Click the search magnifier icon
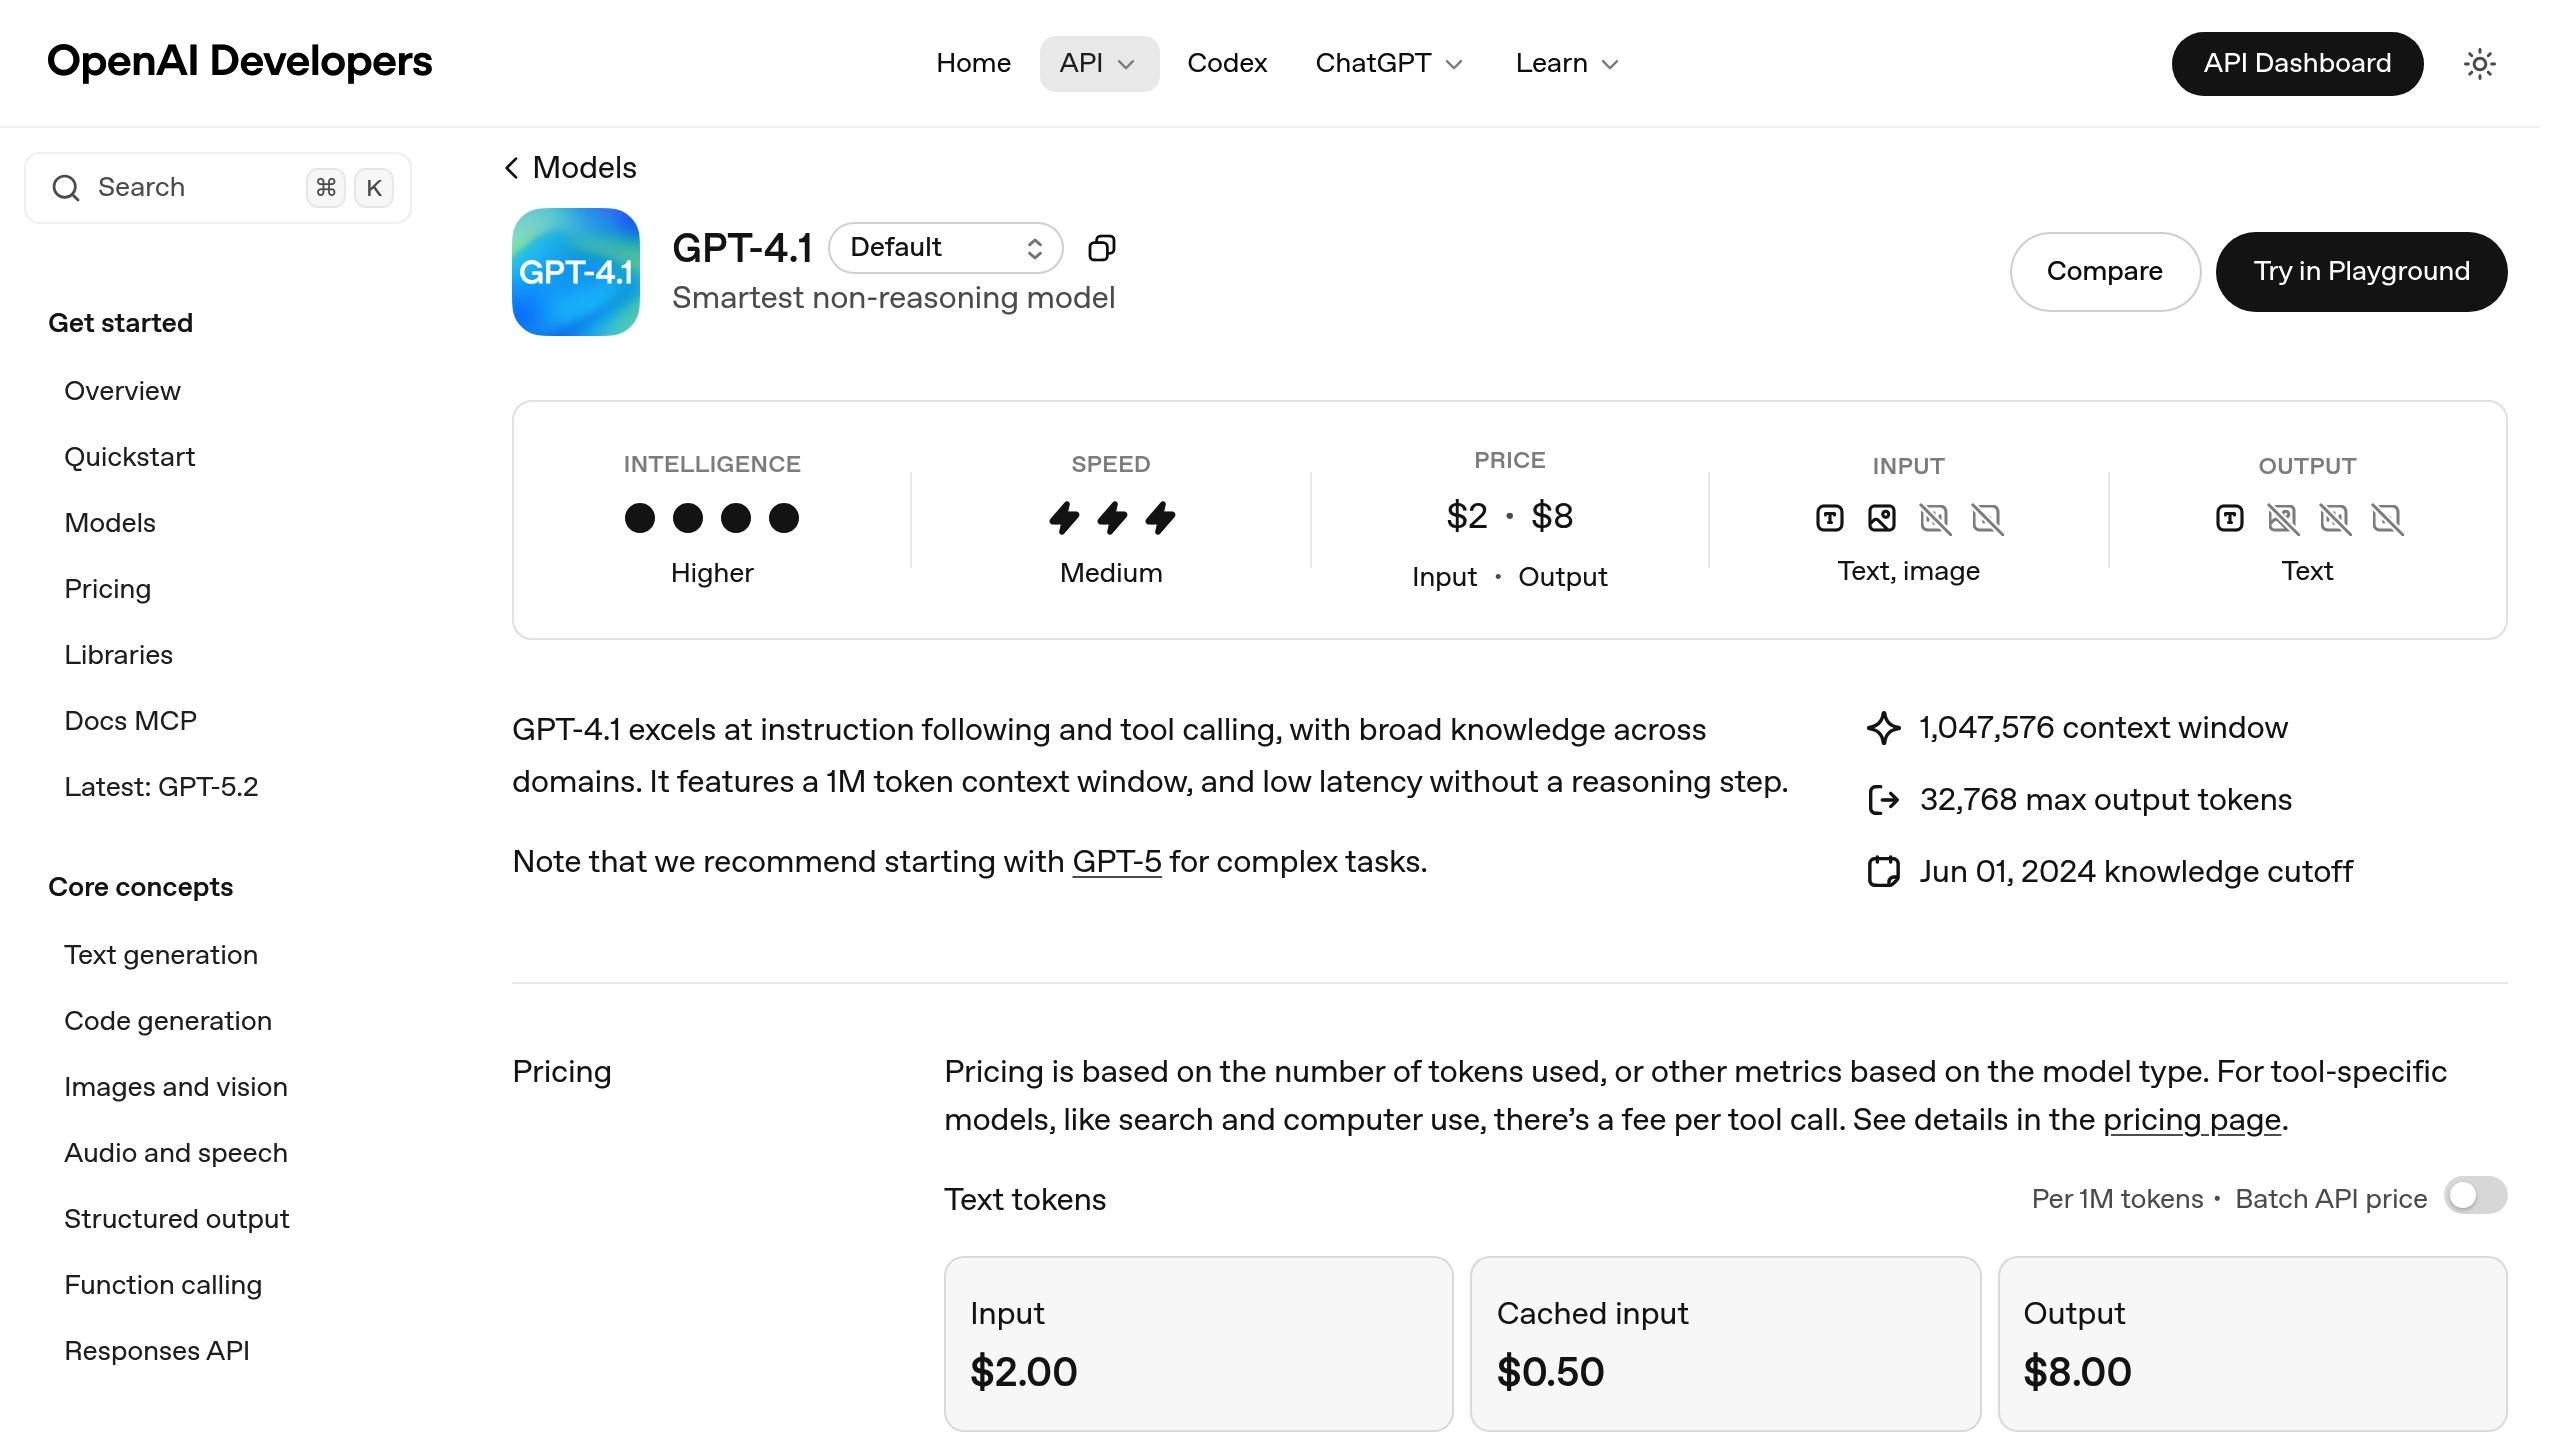The image size is (2560, 1440). [x=66, y=188]
